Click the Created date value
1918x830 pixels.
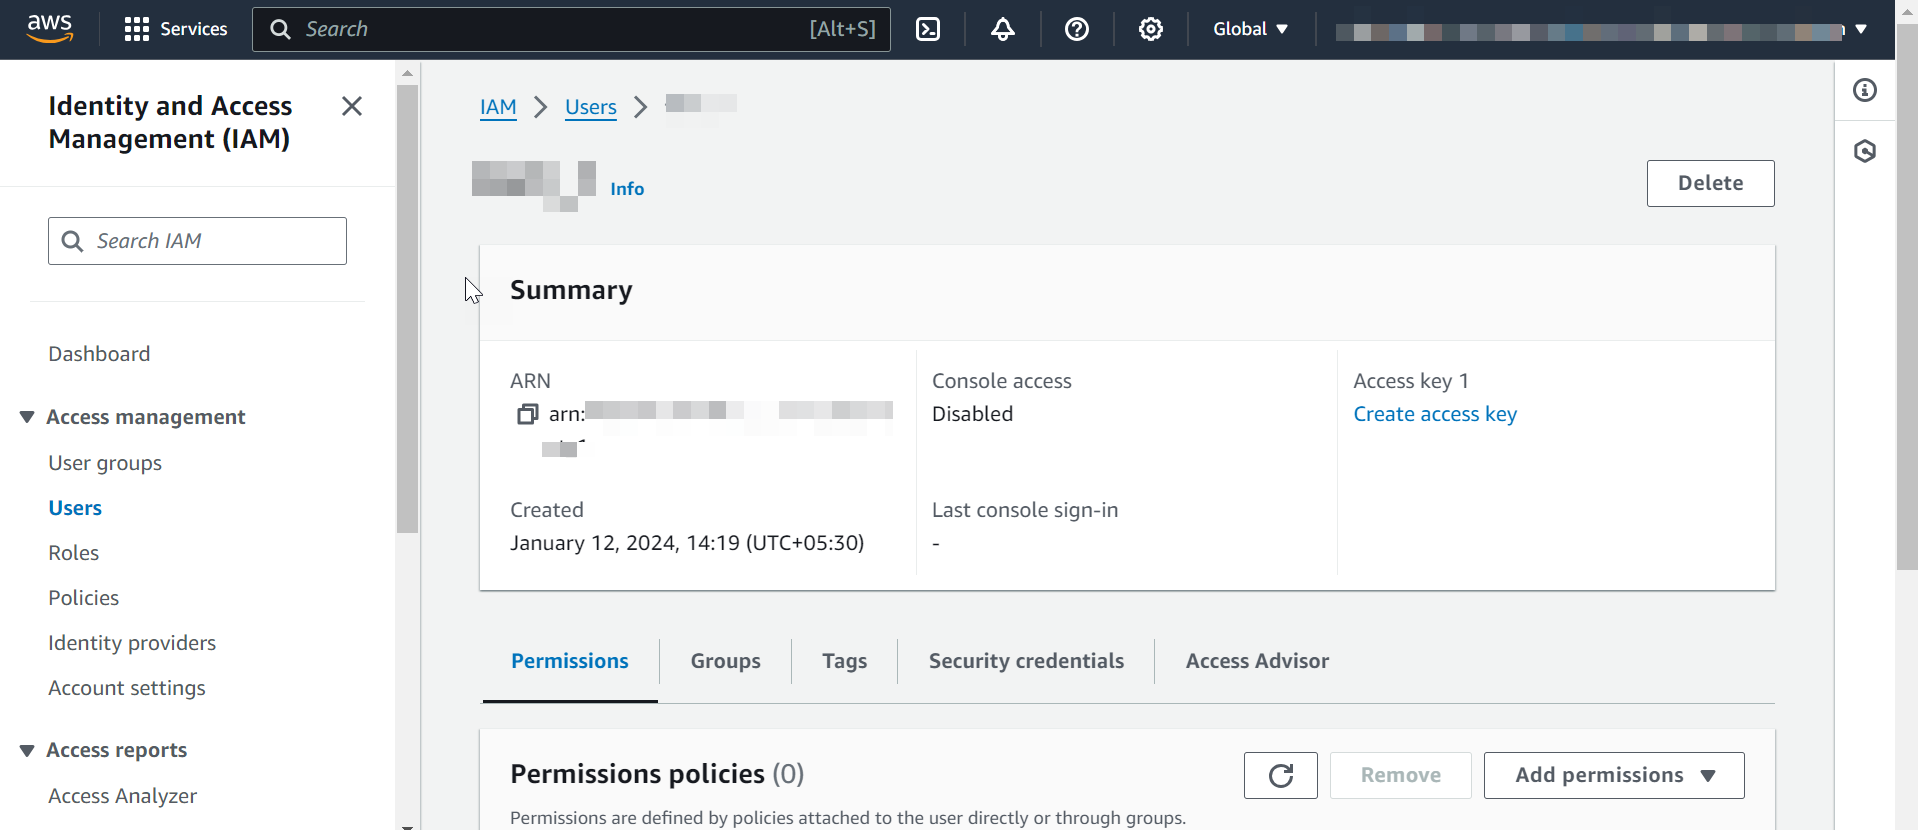(687, 543)
